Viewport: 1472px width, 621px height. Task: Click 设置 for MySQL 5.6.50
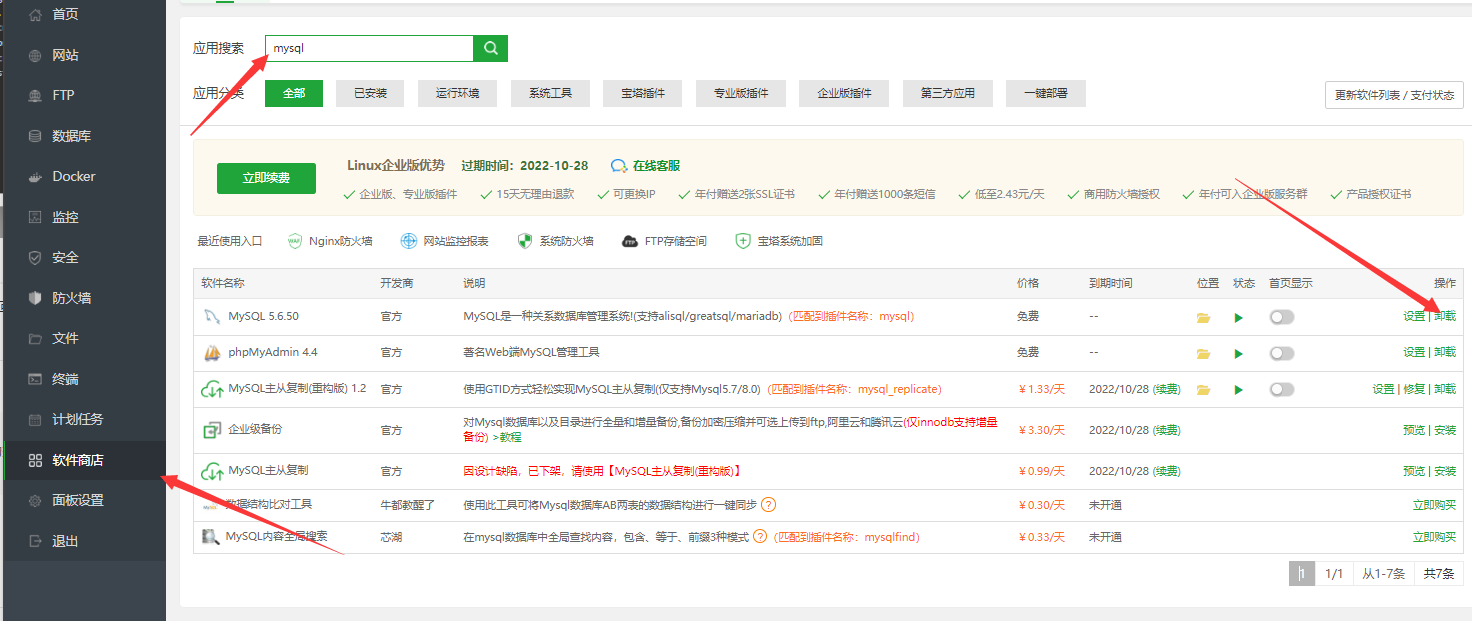[1414, 316]
